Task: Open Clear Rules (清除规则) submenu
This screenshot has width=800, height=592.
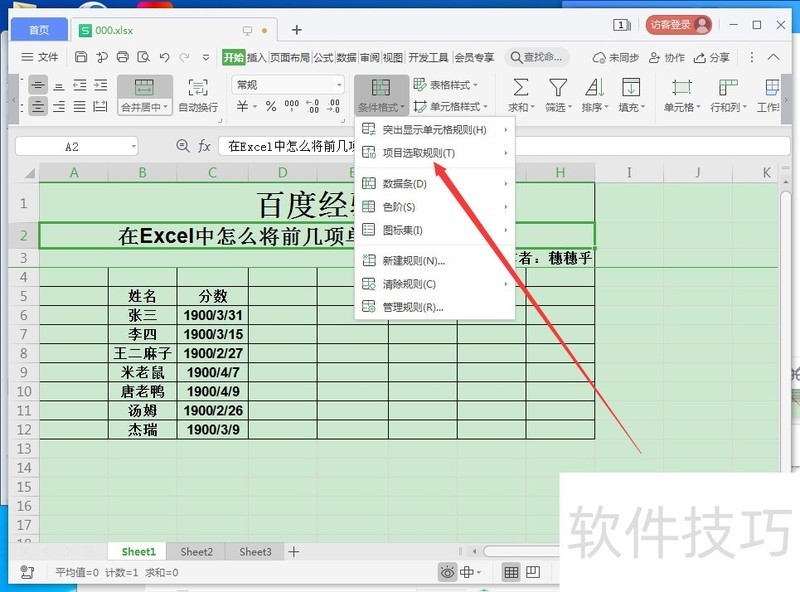Action: [435, 284]
